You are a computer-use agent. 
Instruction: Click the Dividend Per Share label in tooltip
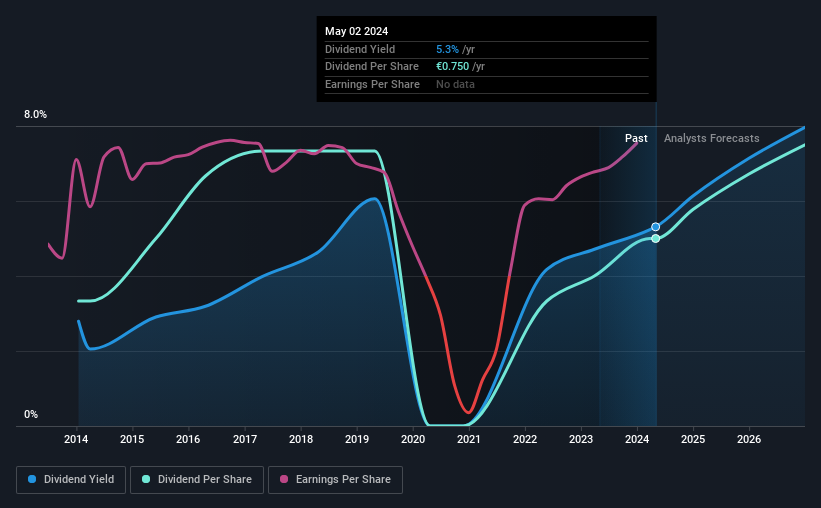[372, 67]
